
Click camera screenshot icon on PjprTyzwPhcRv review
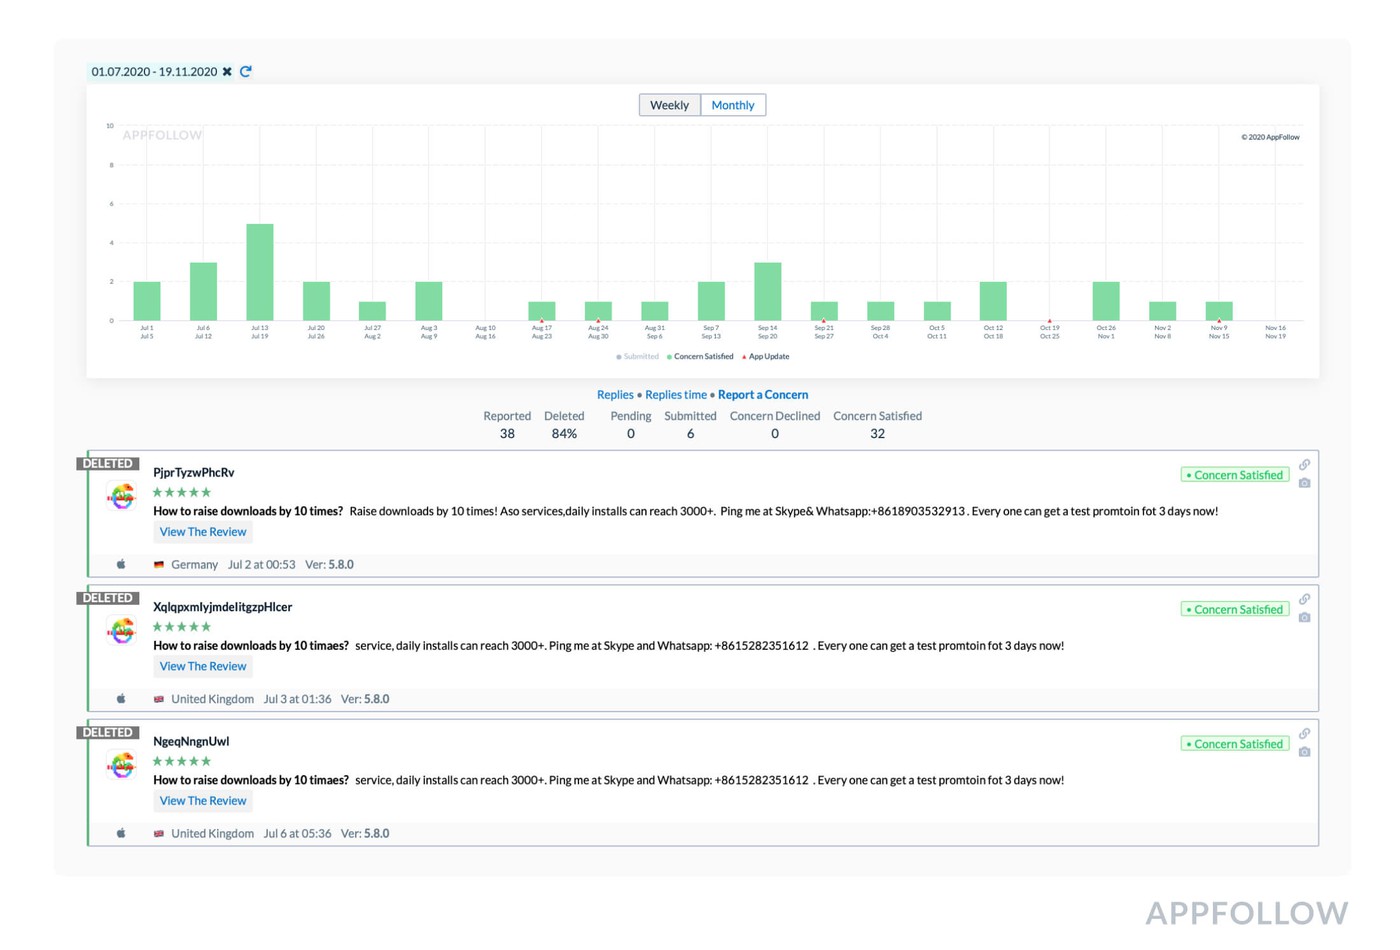click(x=1304, y=483)
